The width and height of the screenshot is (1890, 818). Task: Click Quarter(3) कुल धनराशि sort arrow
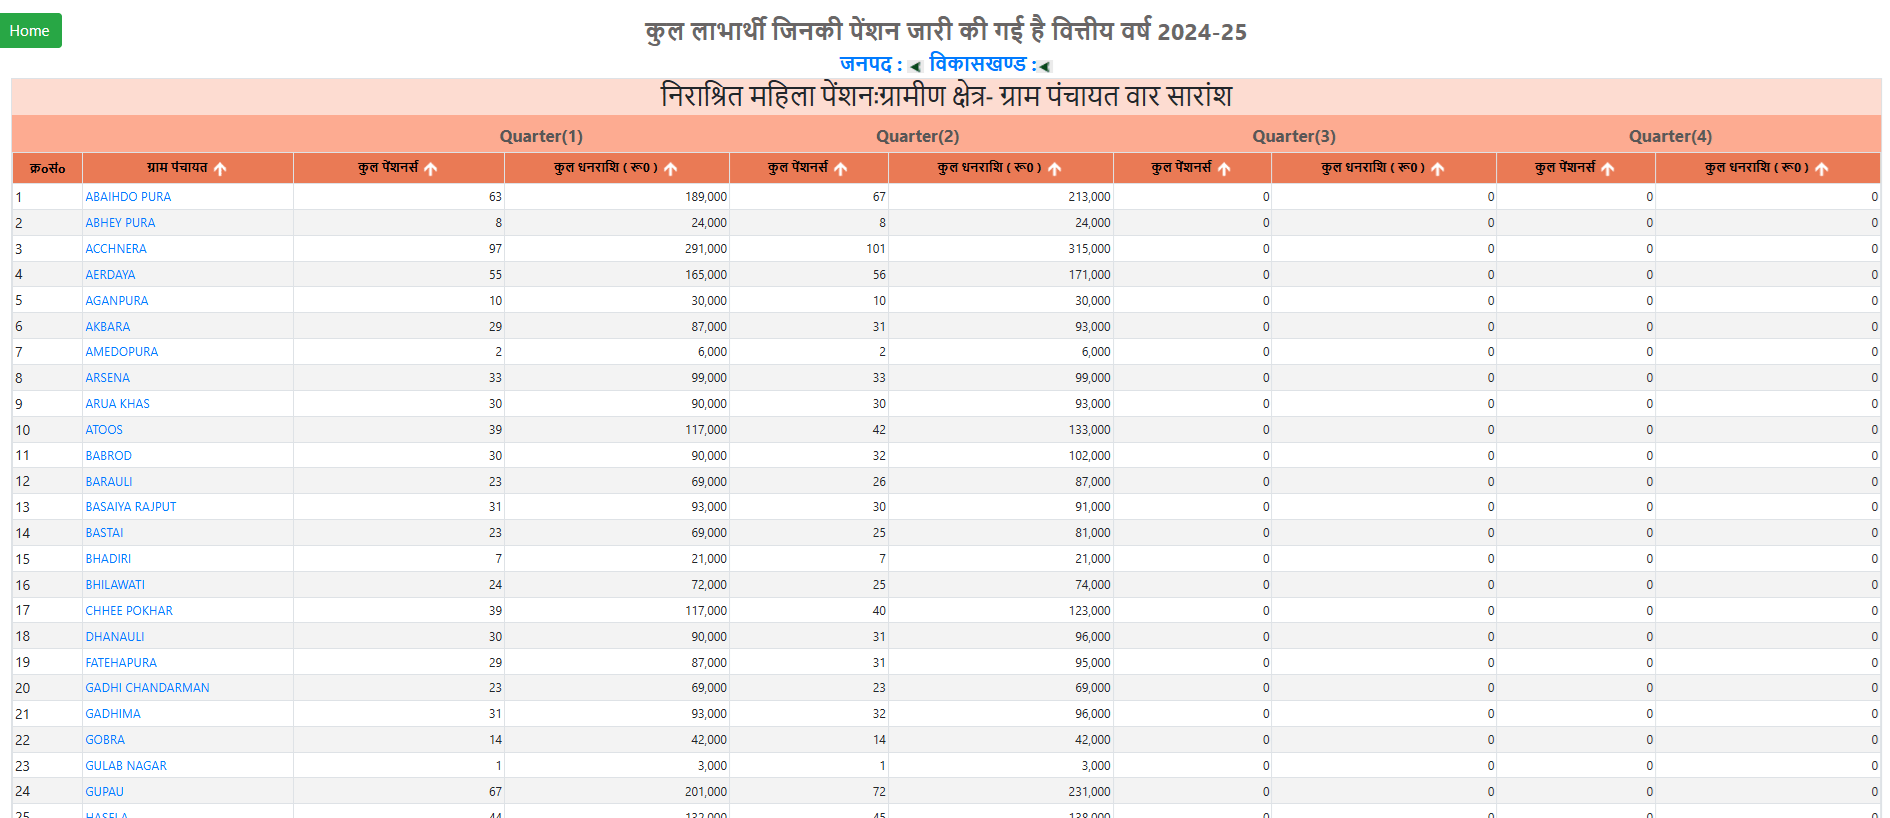[1438, 169]
